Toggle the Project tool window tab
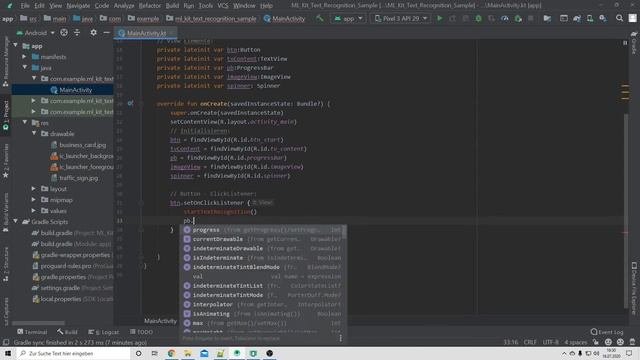The width and height of the screenshot is (640, 360). click(x=6, y=116)
